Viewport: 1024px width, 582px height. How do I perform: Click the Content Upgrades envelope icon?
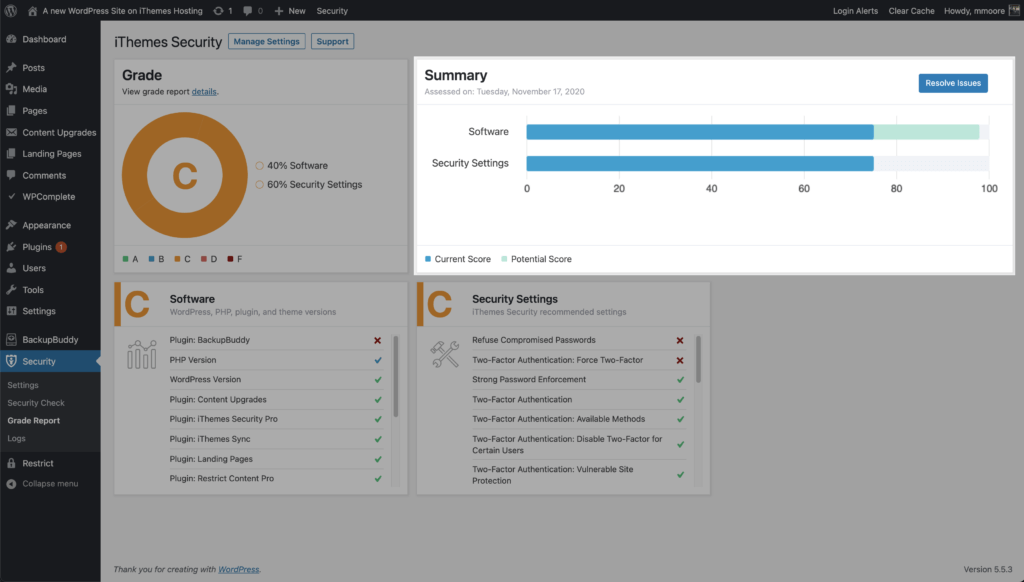11,132
